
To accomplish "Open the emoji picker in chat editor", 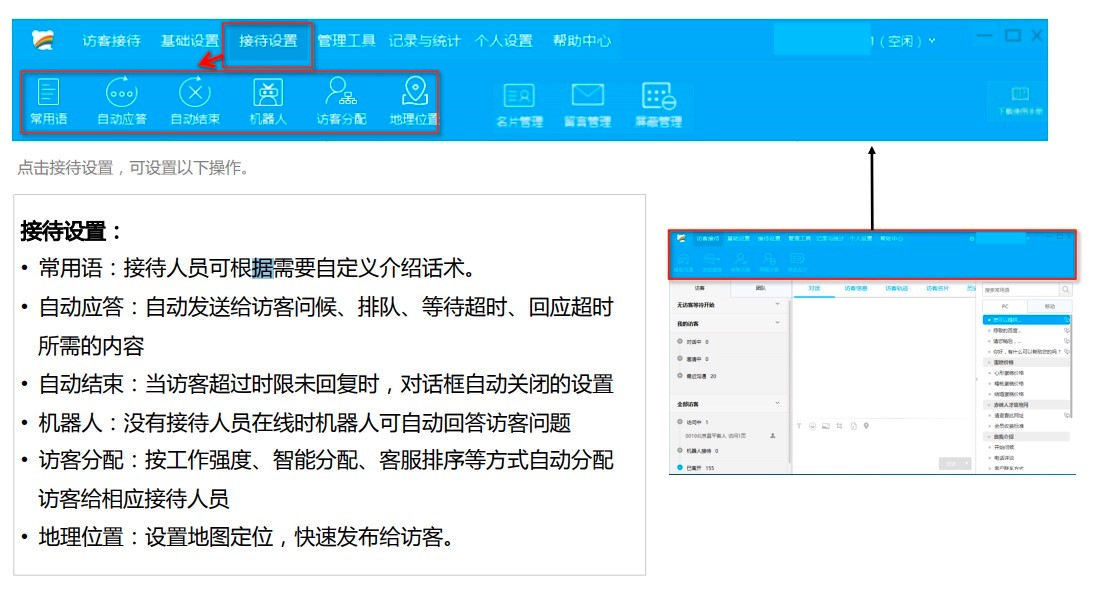I will pyautogui.click(x=812, y=426).
